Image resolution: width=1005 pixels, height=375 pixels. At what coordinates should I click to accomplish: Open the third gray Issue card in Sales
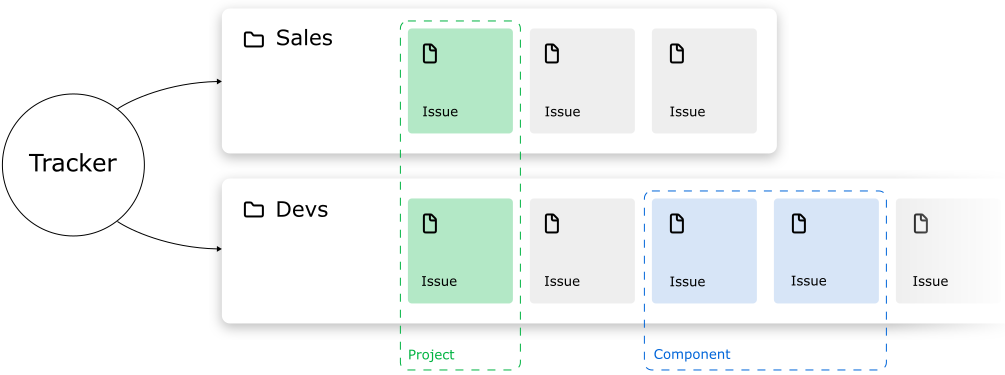[704, 81]
